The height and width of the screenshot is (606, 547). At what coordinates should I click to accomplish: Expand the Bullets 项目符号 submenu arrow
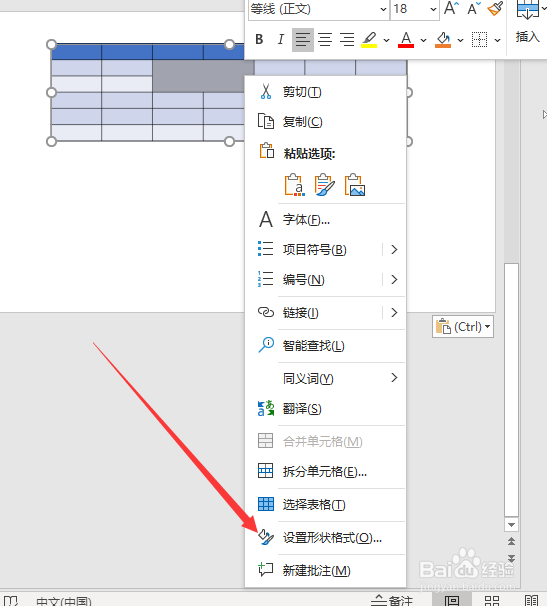394,250
